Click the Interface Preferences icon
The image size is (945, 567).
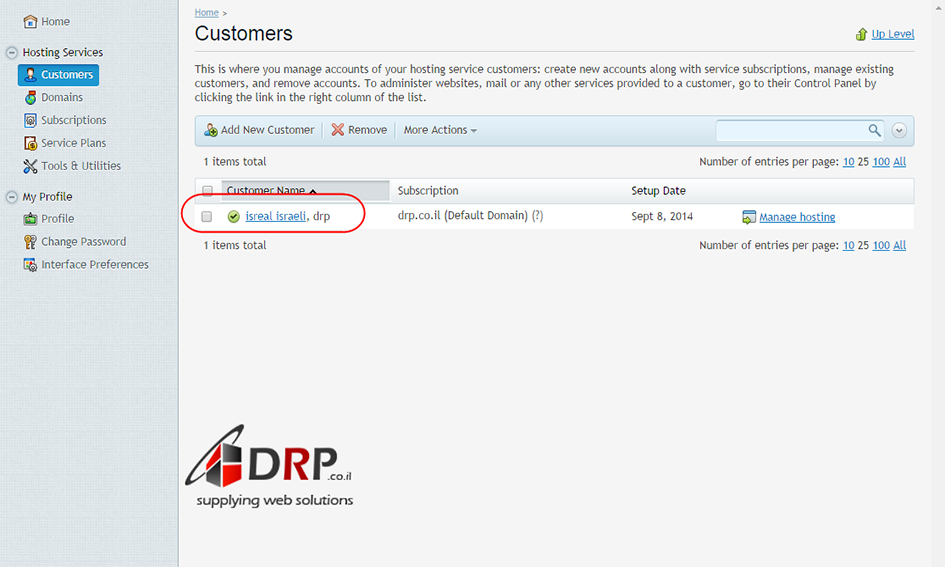point(31,265)
